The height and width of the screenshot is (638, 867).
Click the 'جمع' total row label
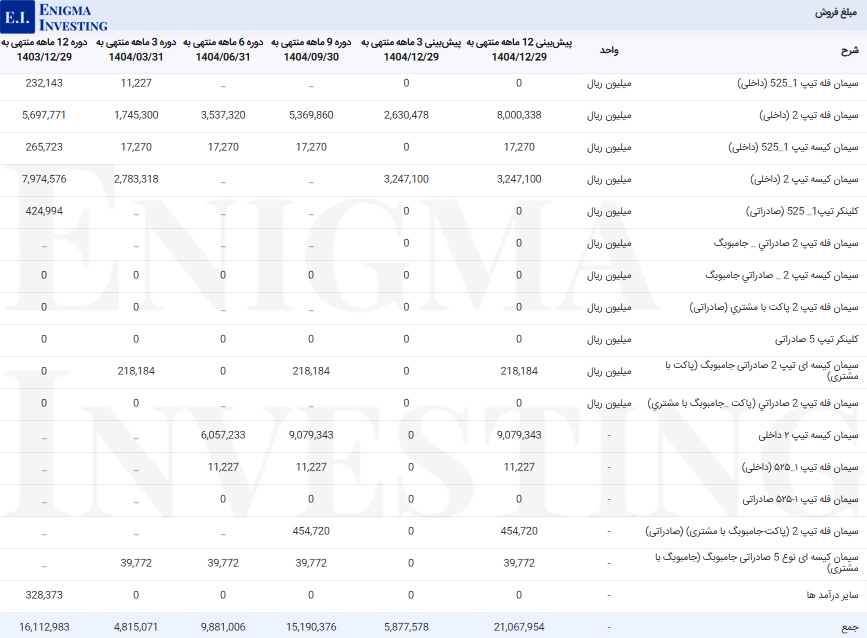coord(849,627)
